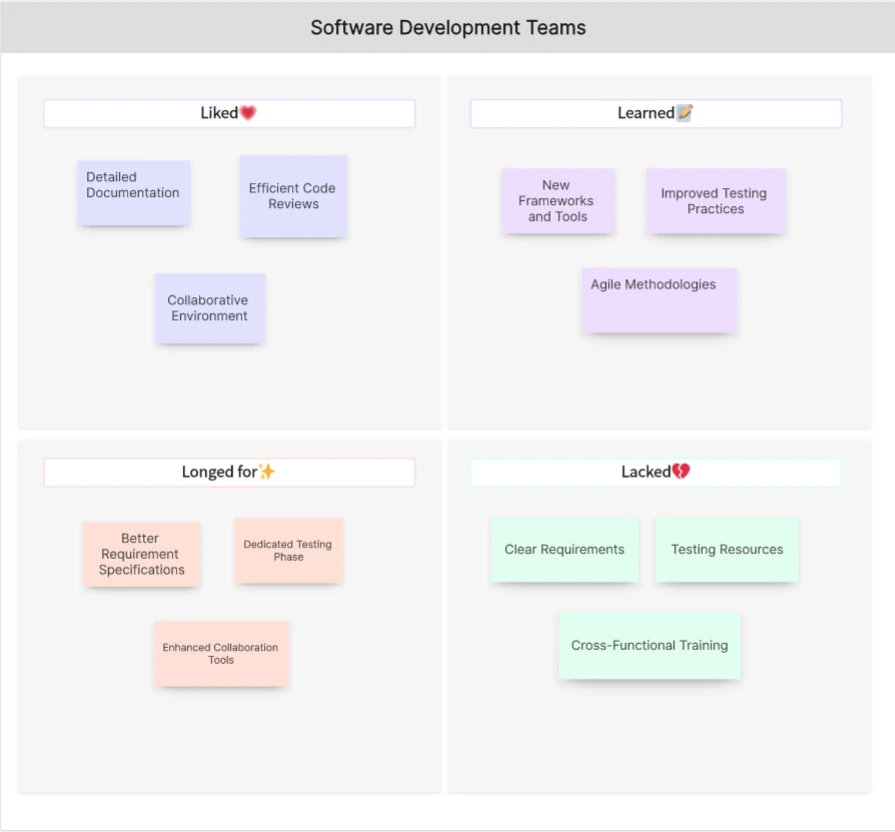Select the 'Efficient Code Reviews' sticky note

pyautogui.click(x=293, y=196)
